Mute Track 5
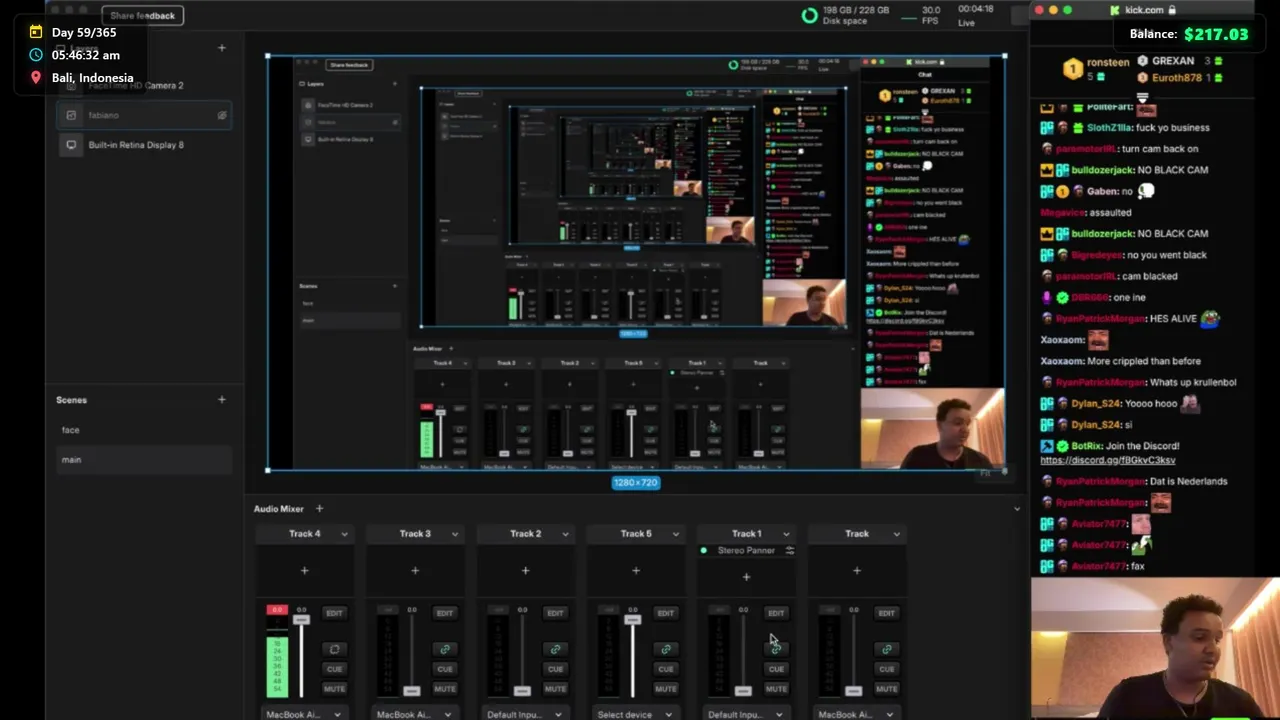This screenshot has height=720, width=1280. [666, 689]
